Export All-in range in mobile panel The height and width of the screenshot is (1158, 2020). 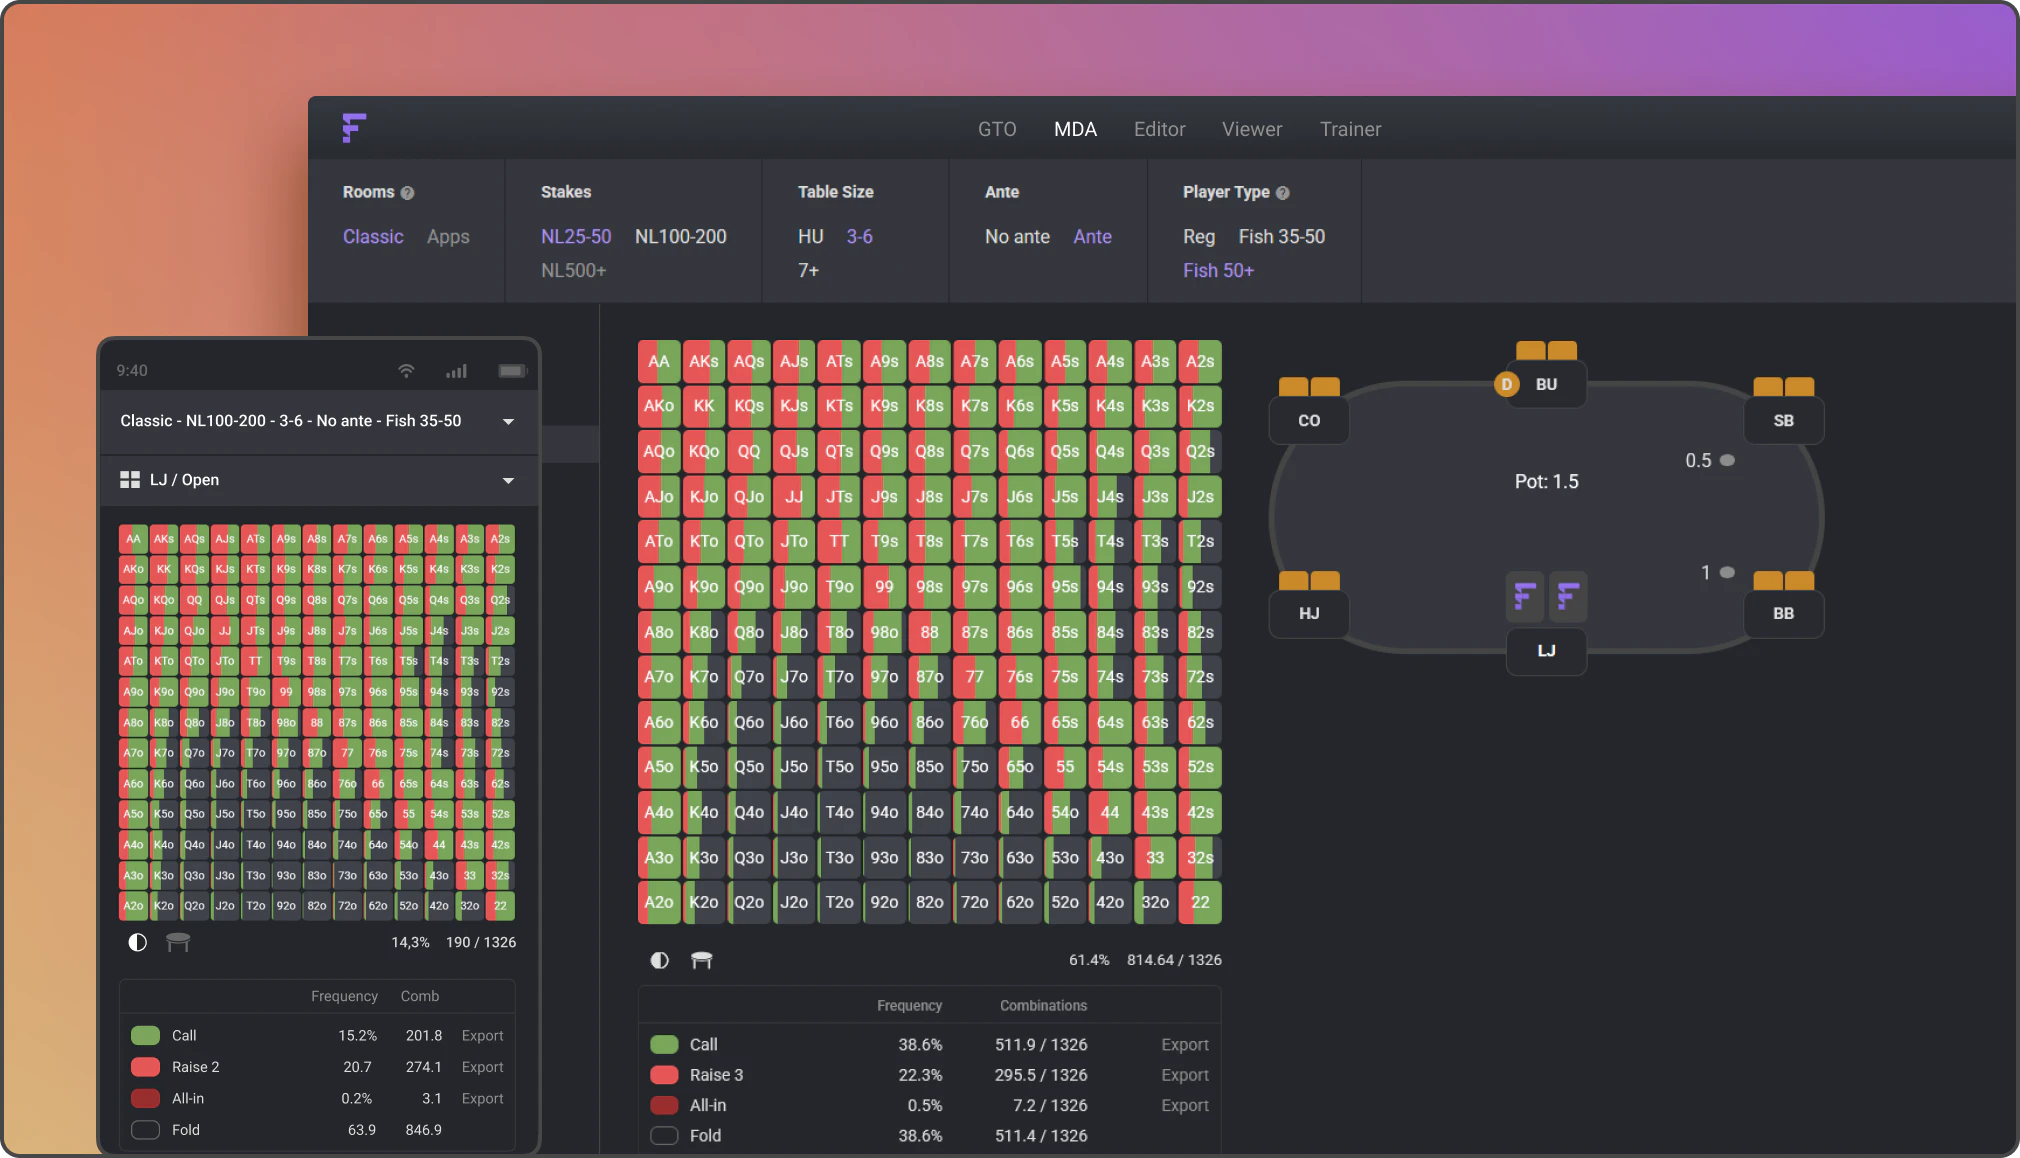482,1098
